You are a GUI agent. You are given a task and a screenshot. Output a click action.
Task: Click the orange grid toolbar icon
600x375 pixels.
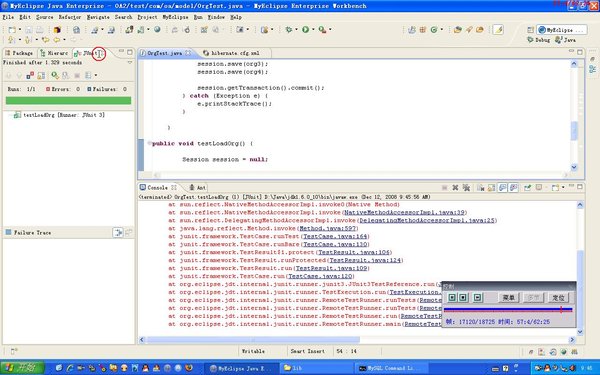click(423, 29)
